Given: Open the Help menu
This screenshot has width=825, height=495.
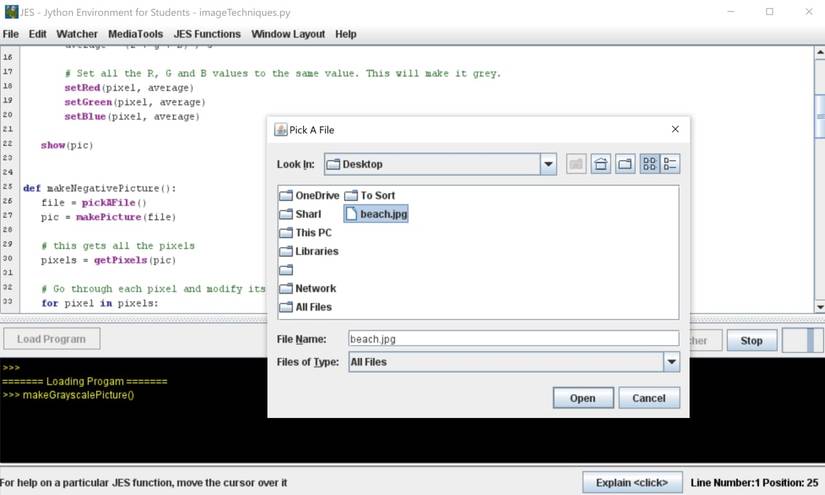Looking at the screenshot, I should (346, 34).
